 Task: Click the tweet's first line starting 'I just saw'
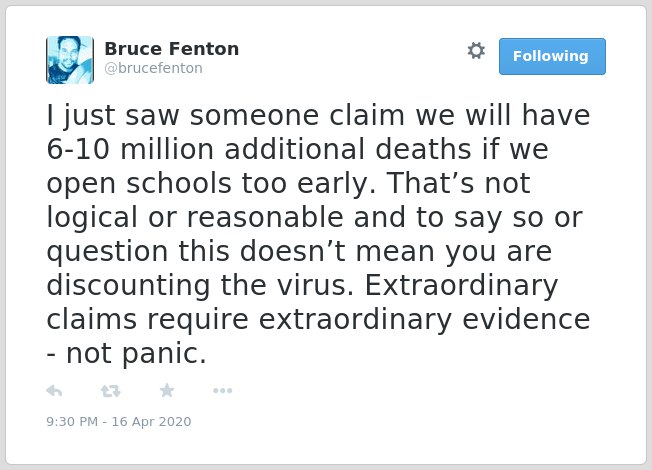[319, 116]
